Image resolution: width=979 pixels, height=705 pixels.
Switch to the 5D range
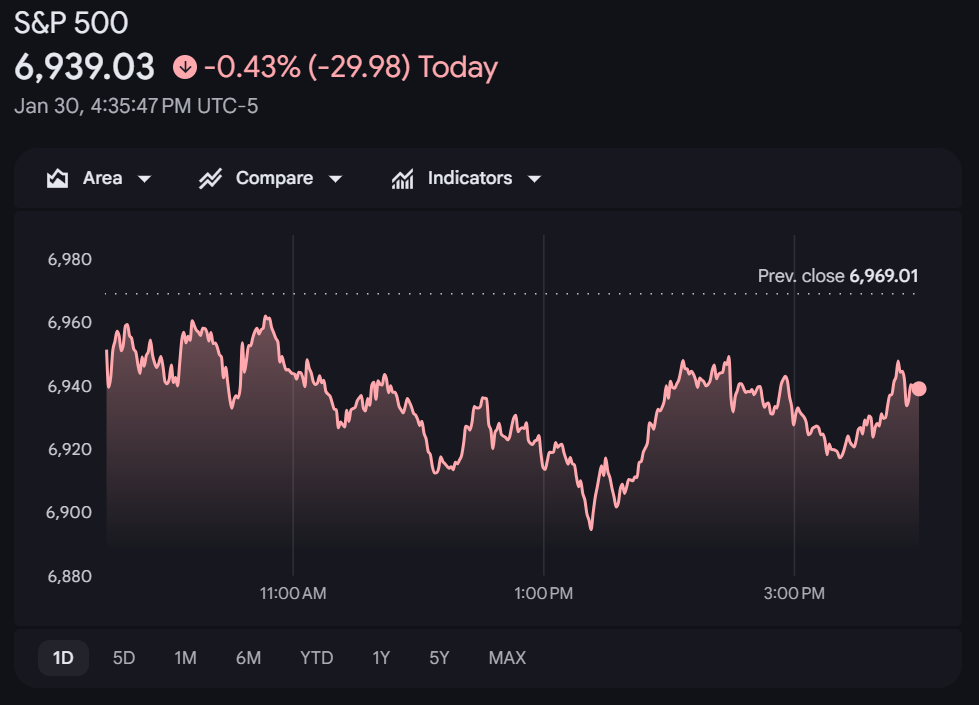pyautogui.click(x=124, y=658)
